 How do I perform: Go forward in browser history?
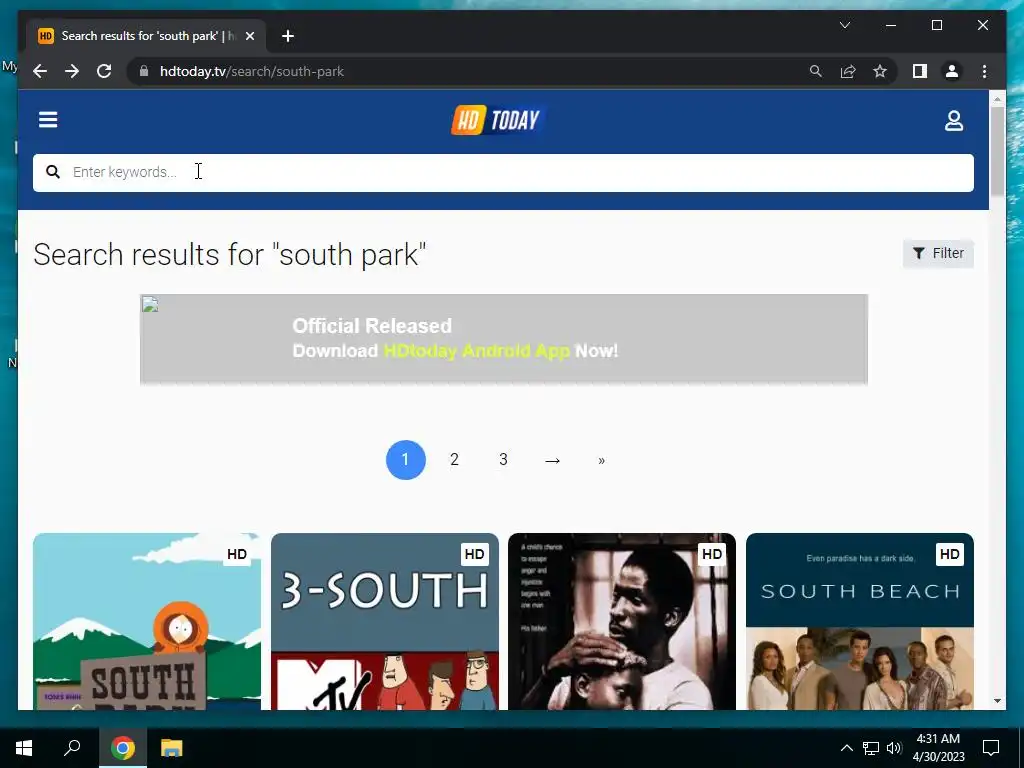click(x=72, y=71)
